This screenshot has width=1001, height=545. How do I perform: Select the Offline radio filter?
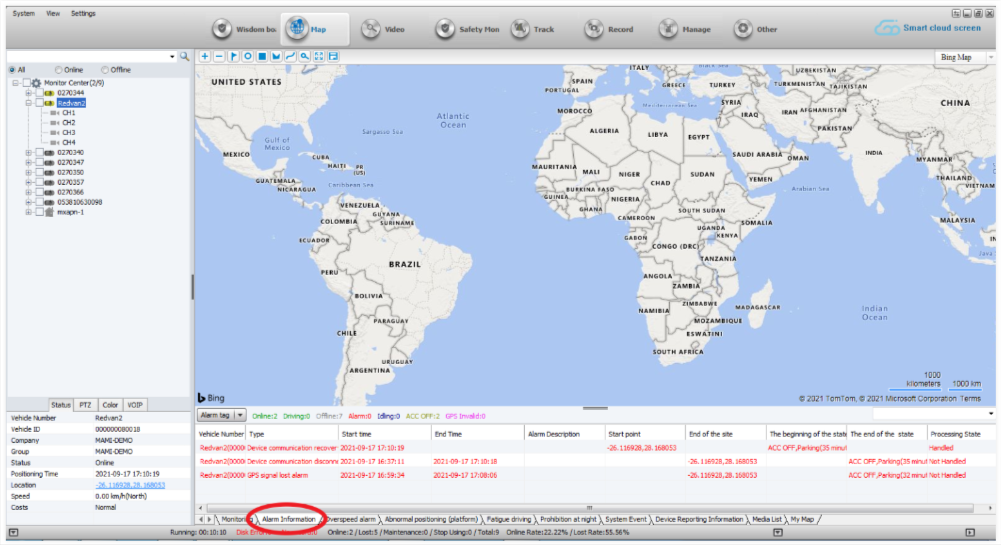105,70
